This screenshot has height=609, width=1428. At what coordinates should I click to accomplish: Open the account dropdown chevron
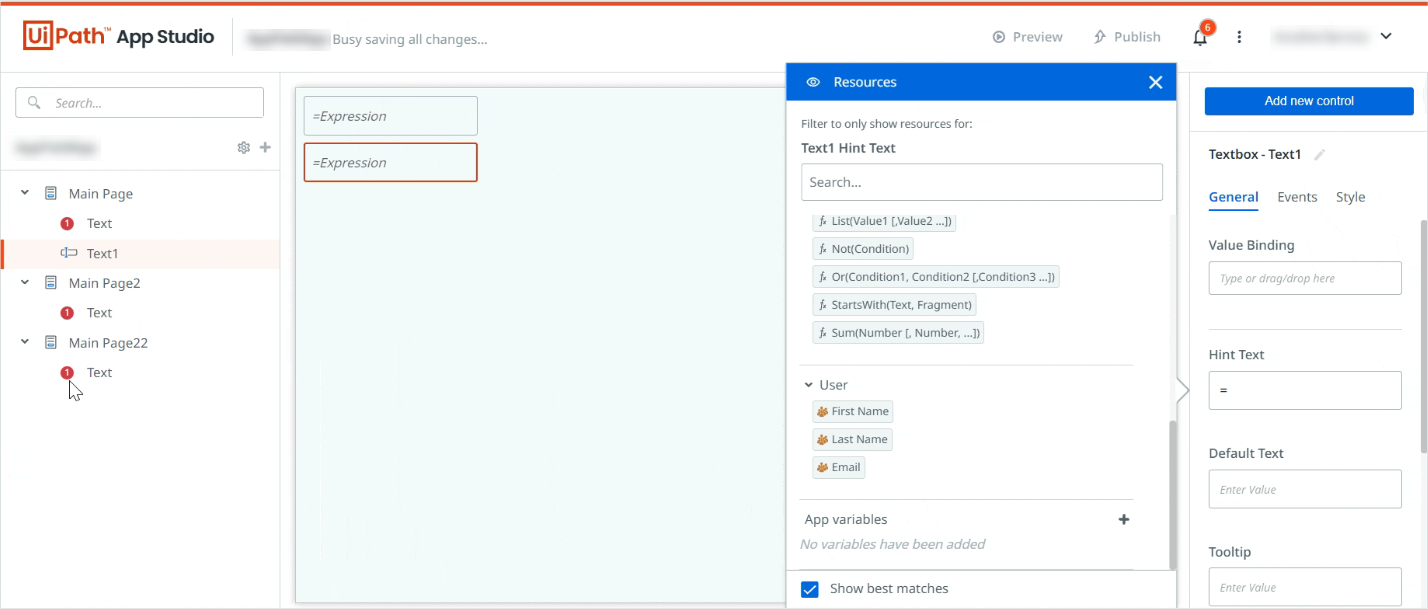(x=1386, y=37)
